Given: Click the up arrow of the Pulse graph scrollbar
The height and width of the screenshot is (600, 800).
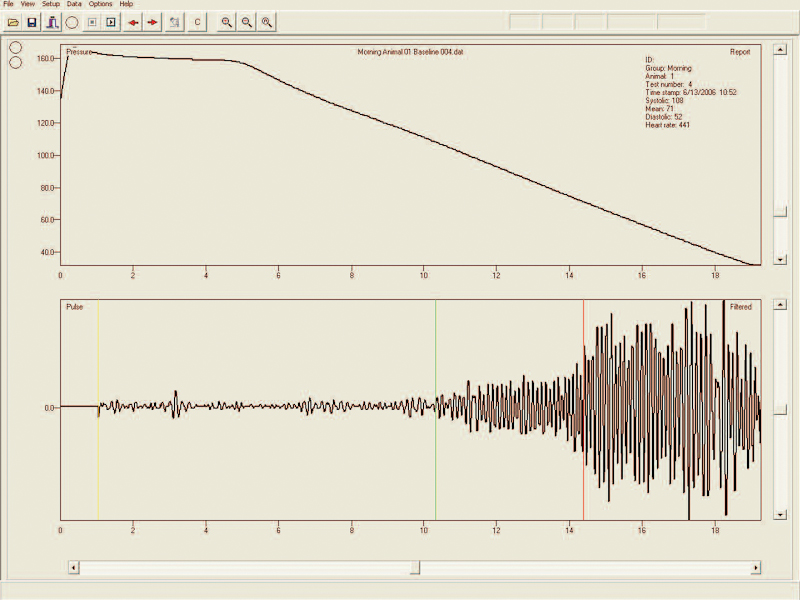Looking at the screenshot, I should [780, 305].
